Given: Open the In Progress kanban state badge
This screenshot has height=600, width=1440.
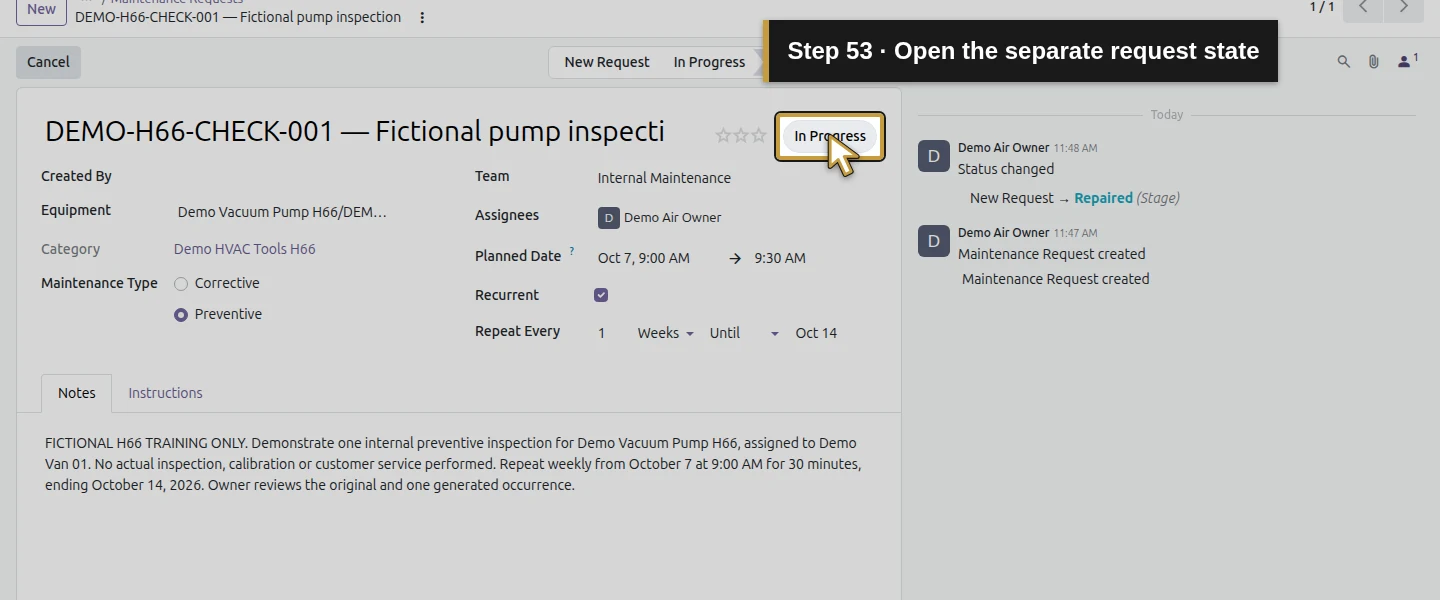Looking at the screenshot, I should point(830,136).
